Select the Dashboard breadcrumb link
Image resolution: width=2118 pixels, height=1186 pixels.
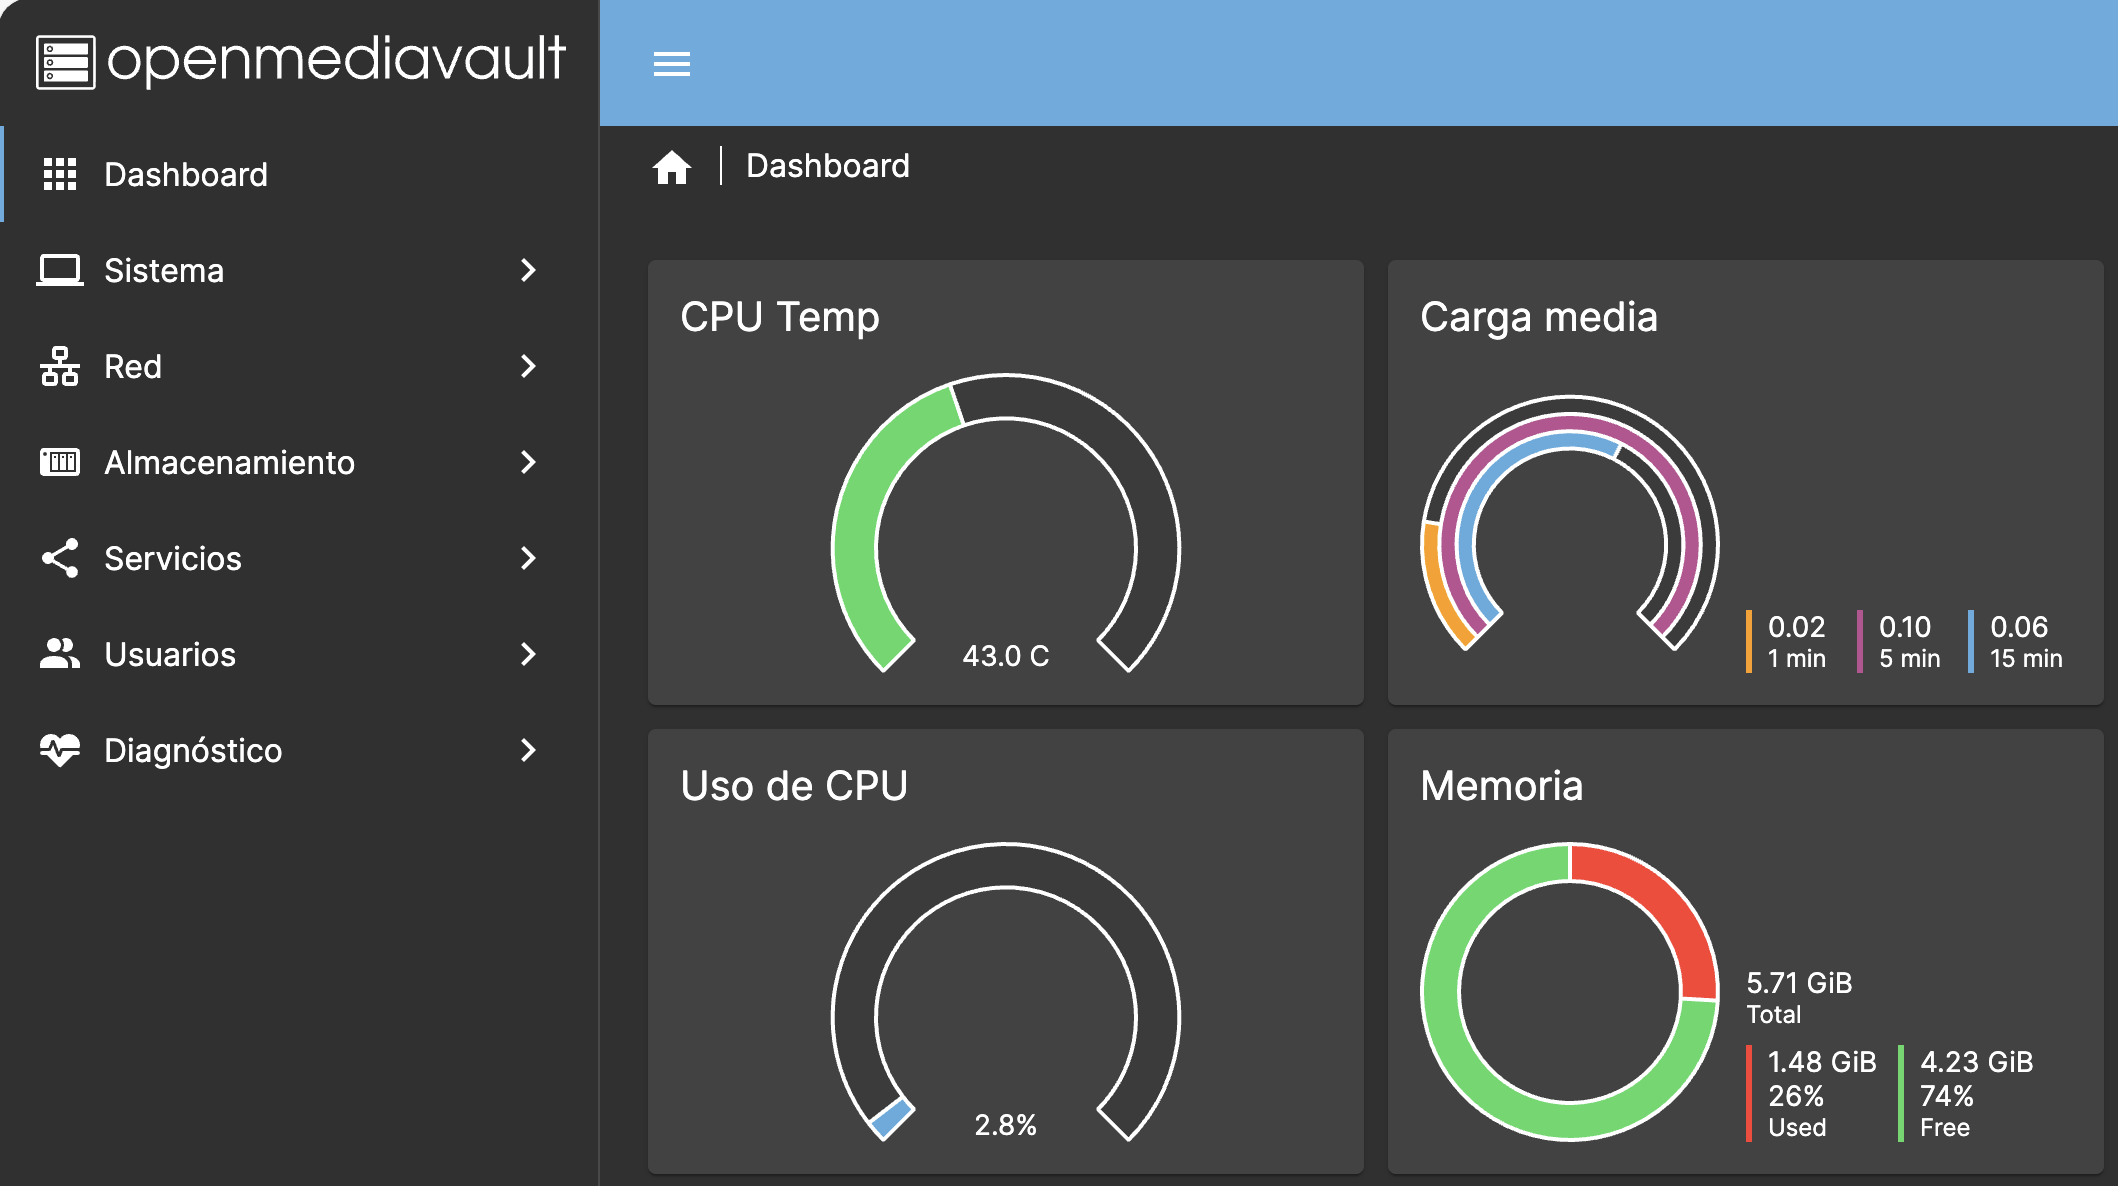point(828,166)
